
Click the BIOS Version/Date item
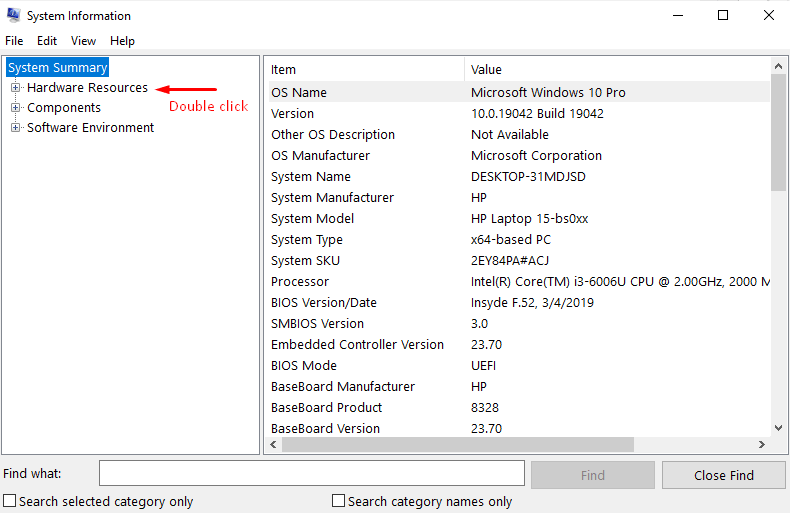coord(323,303)
